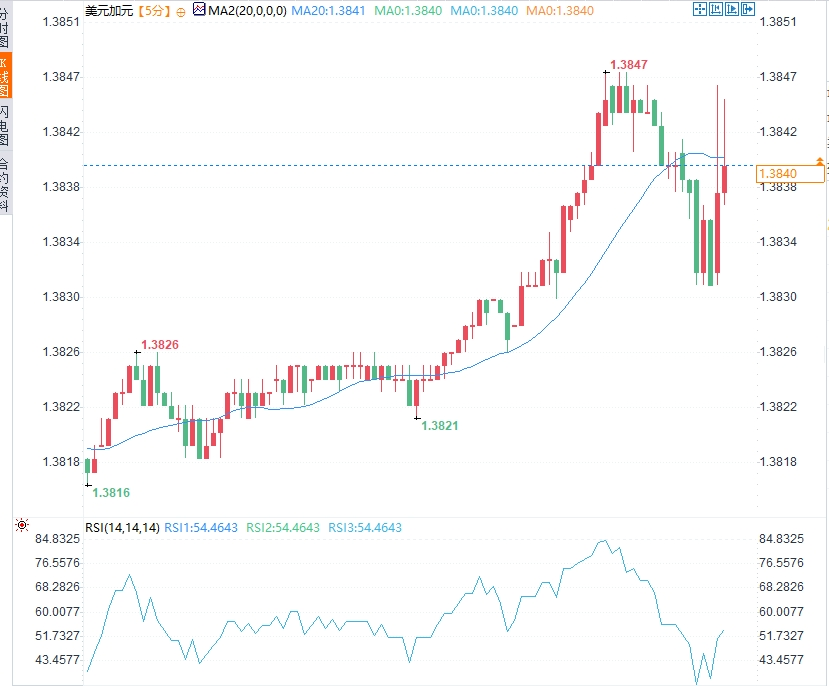Click the green 1.3821 low annotation
Viewport: 829px width, 686px height.
pyautogui.click(x=439, y=426)
